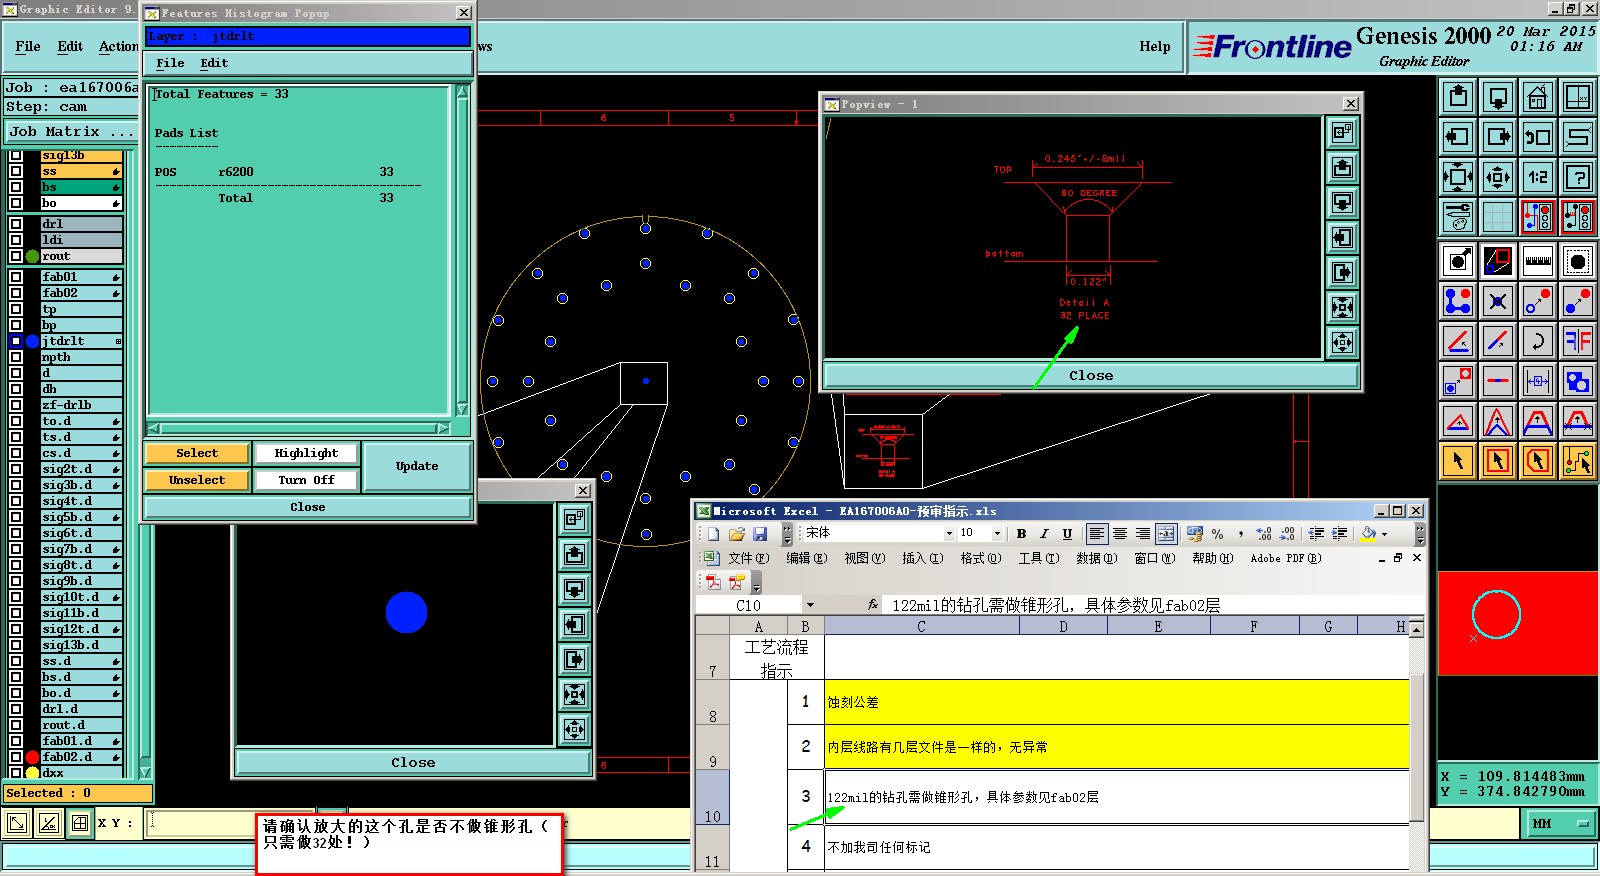
Task: Open the Excel font size dropdown
Action: pos(997,534)
